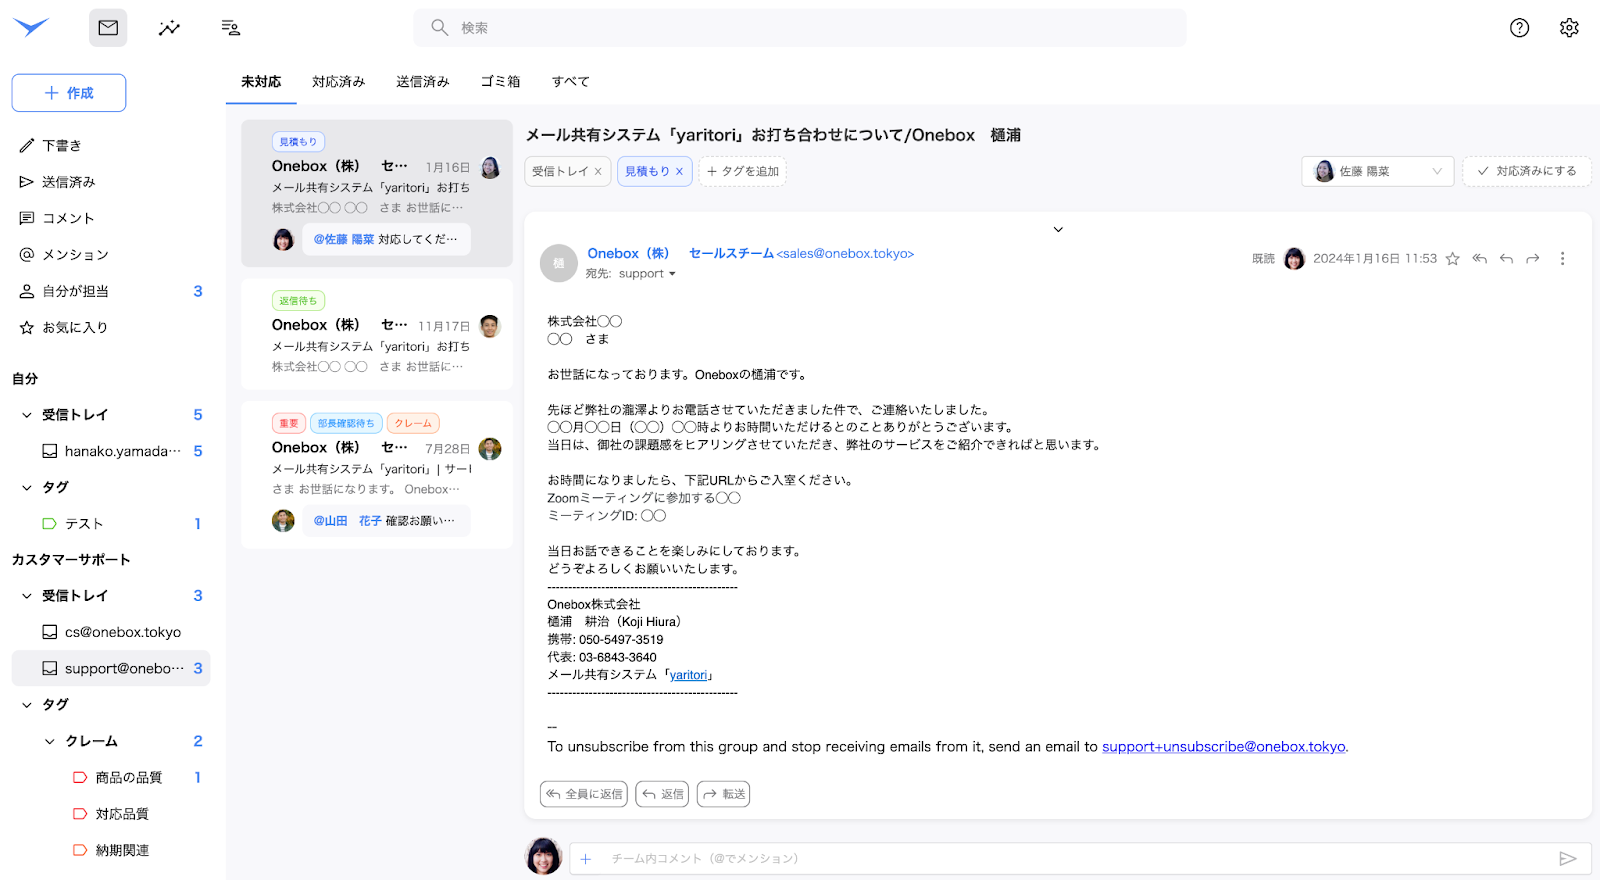Image resolution: width=1600 pixels, height=880 pixels.
Task: Switch to the 未対応 tab
Action: coord(261,82)
